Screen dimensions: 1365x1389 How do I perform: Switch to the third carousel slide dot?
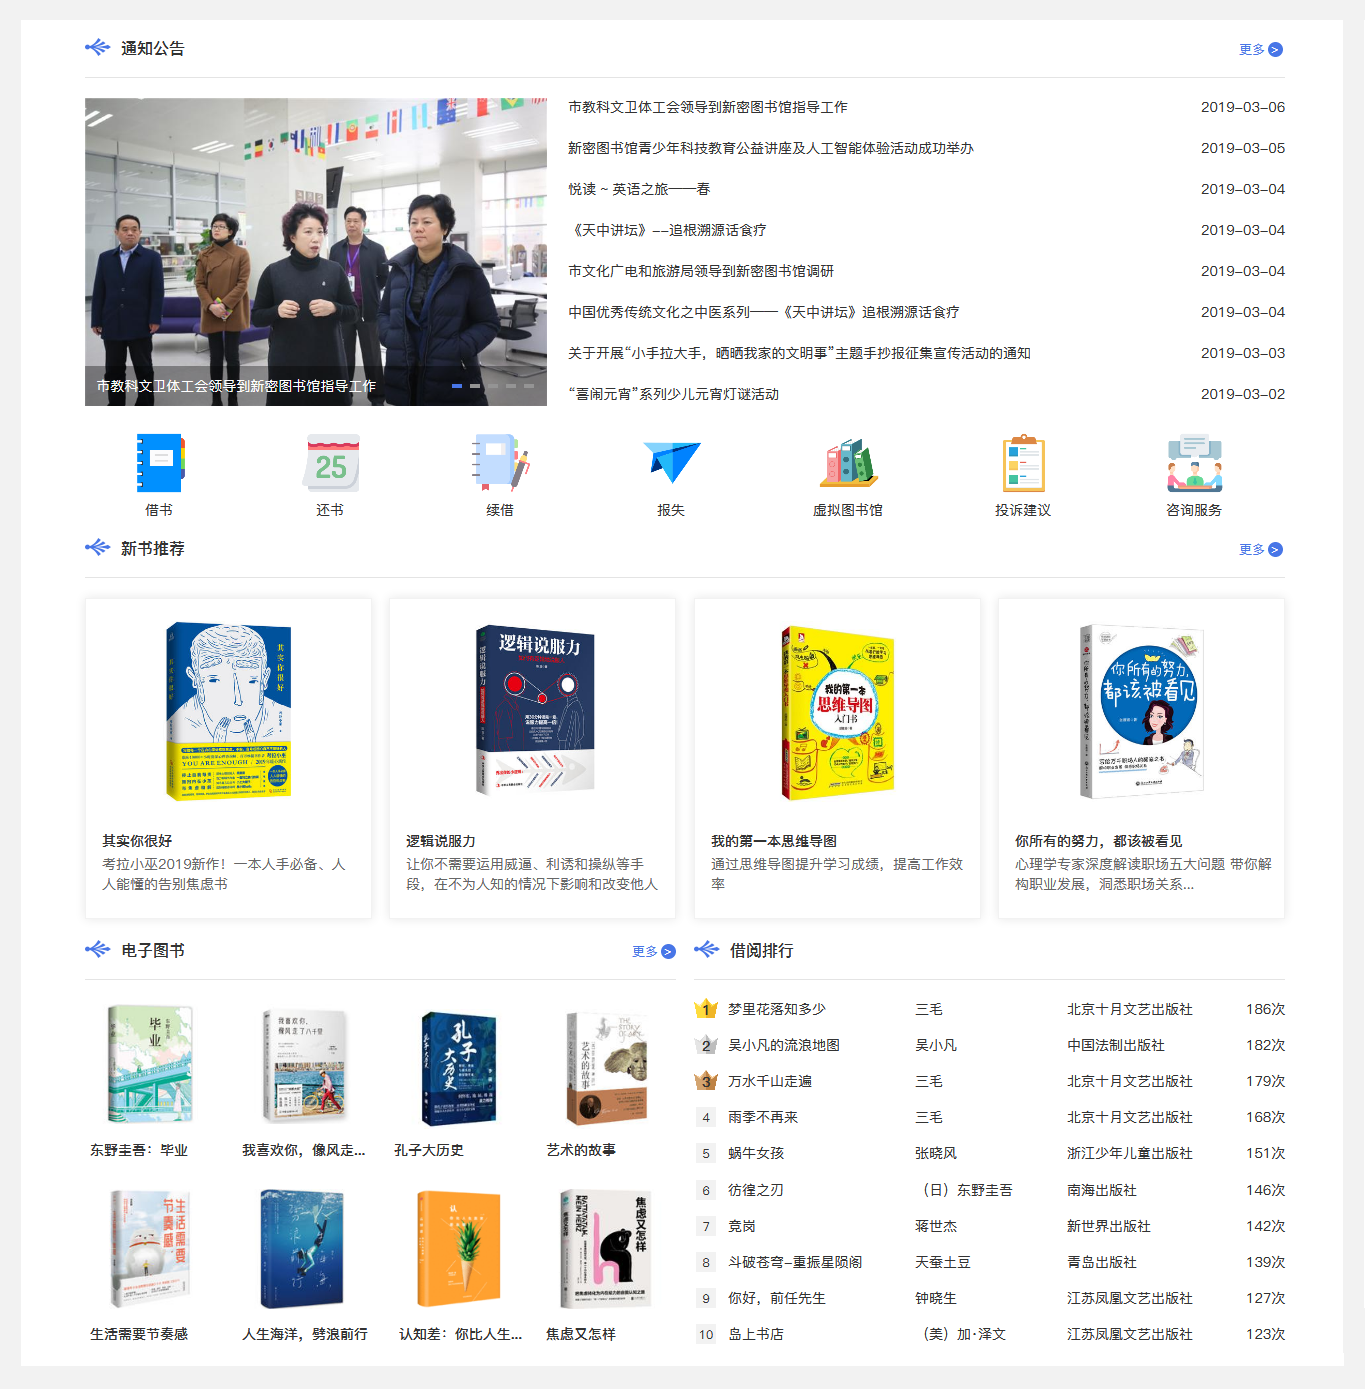493,386
